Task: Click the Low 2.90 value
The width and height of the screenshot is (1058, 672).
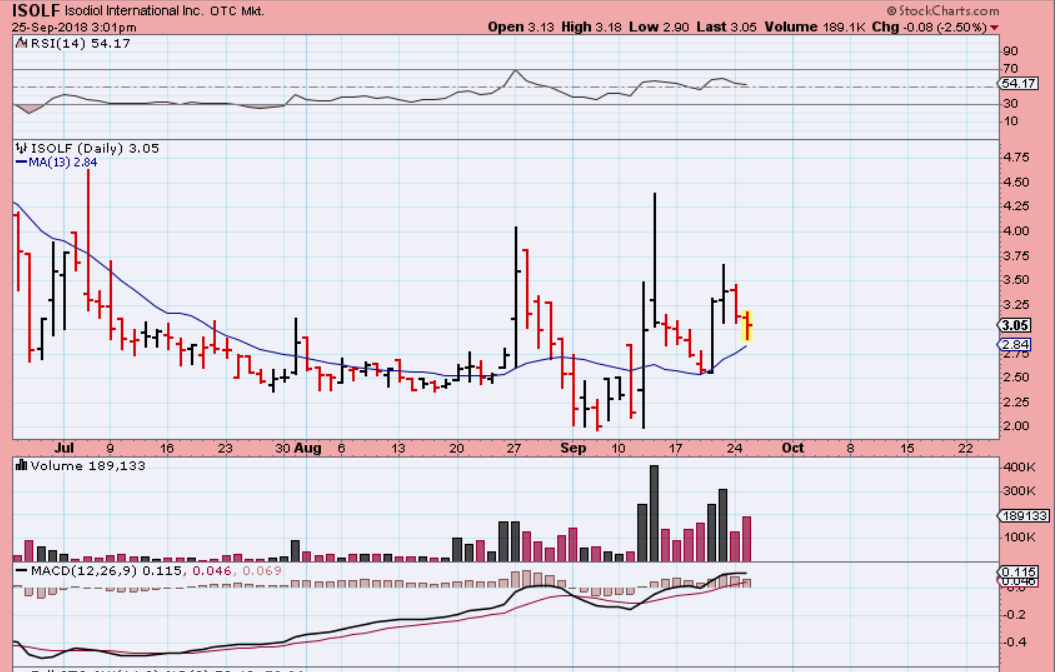Action: (659, 27)
